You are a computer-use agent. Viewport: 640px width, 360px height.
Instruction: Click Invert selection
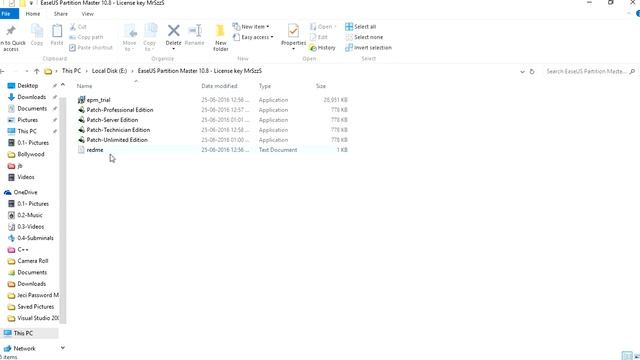click(368, 48)
